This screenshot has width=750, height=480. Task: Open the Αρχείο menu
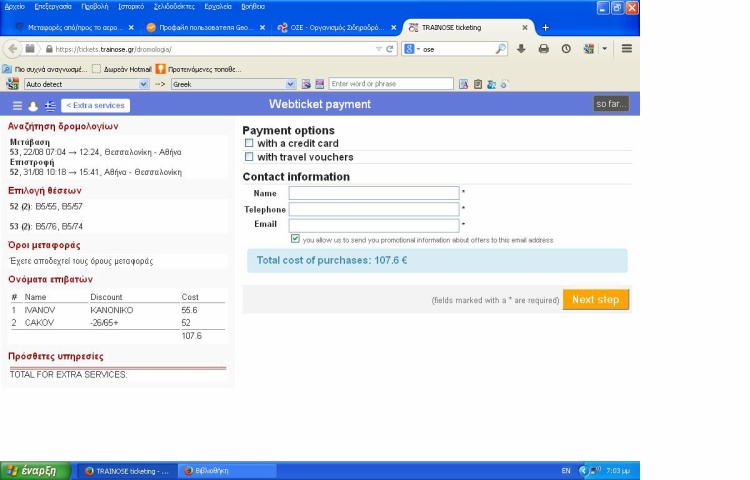click(x=14, y=7)
